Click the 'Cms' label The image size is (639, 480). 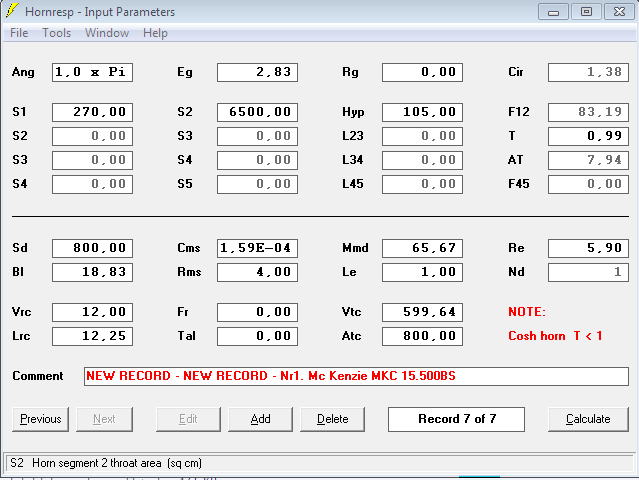[x=188, y=248]
